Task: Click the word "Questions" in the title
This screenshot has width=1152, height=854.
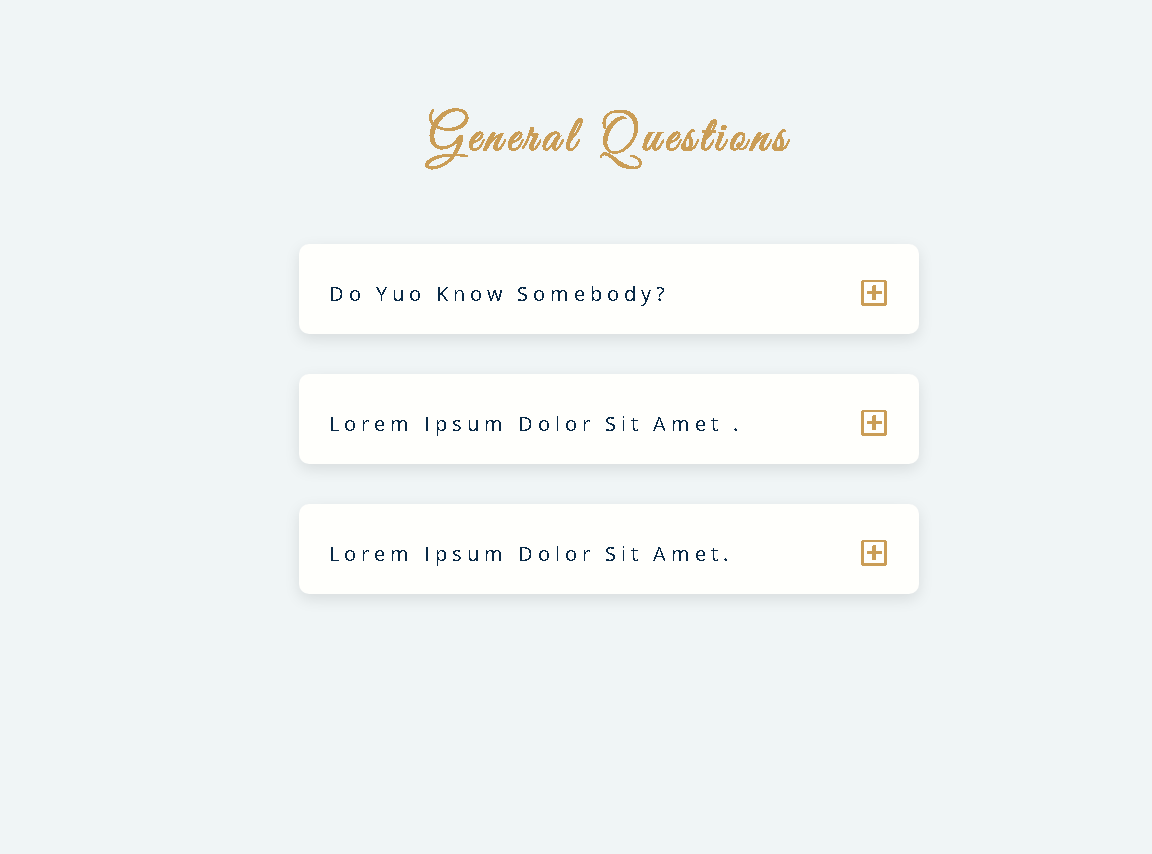Action: [695, 138]
